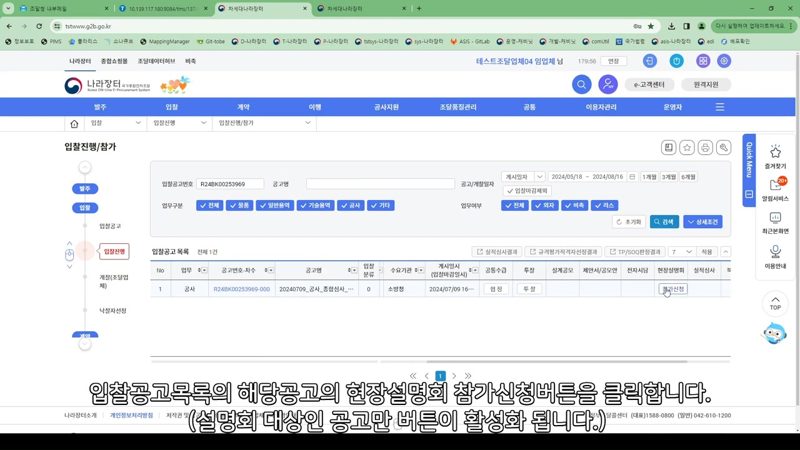Toggle the 입찰마감제외 checkbox

point(527,191)
